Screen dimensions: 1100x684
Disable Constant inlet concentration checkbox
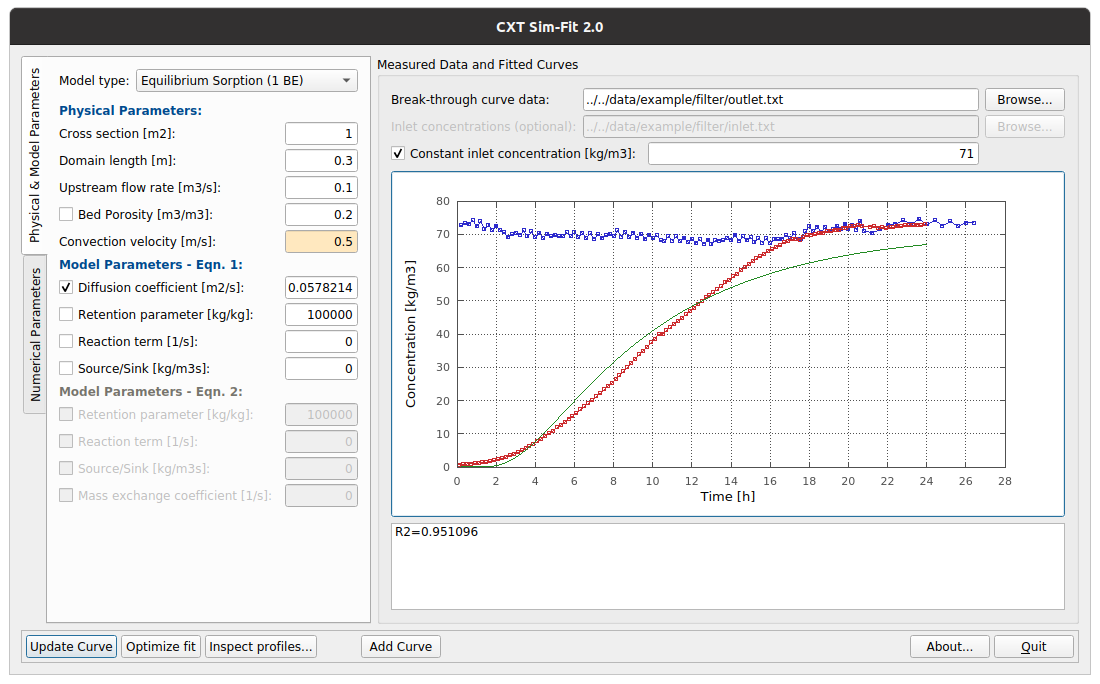click(398, 154)
